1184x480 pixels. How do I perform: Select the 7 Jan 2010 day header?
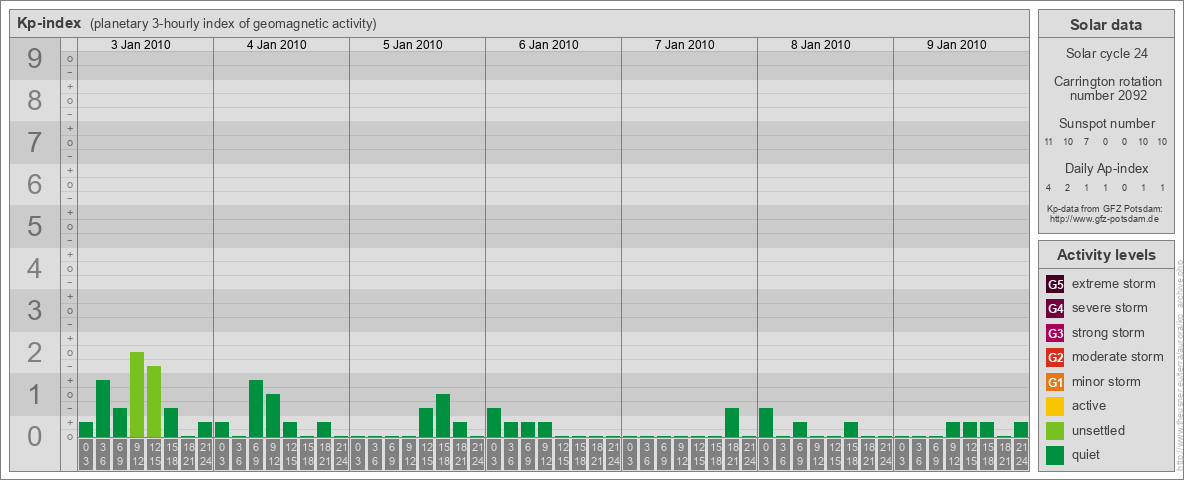point(684,45)
